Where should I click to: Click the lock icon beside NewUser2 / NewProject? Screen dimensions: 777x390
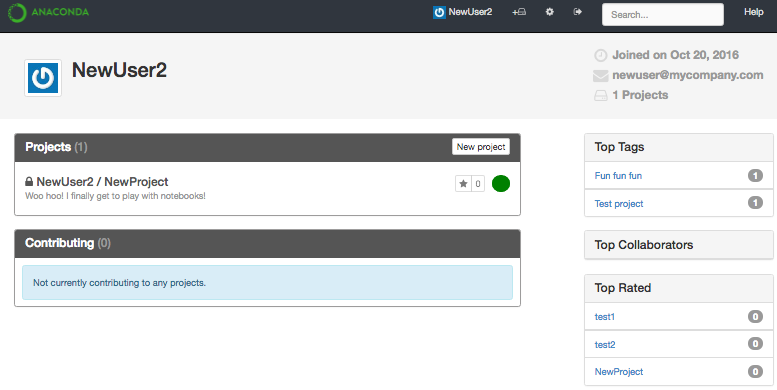(29, 182)
